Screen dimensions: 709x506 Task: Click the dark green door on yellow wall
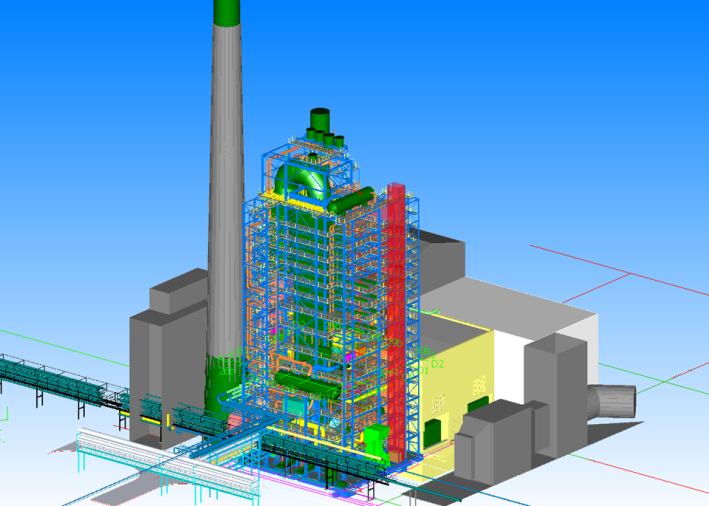coord(431,432)
